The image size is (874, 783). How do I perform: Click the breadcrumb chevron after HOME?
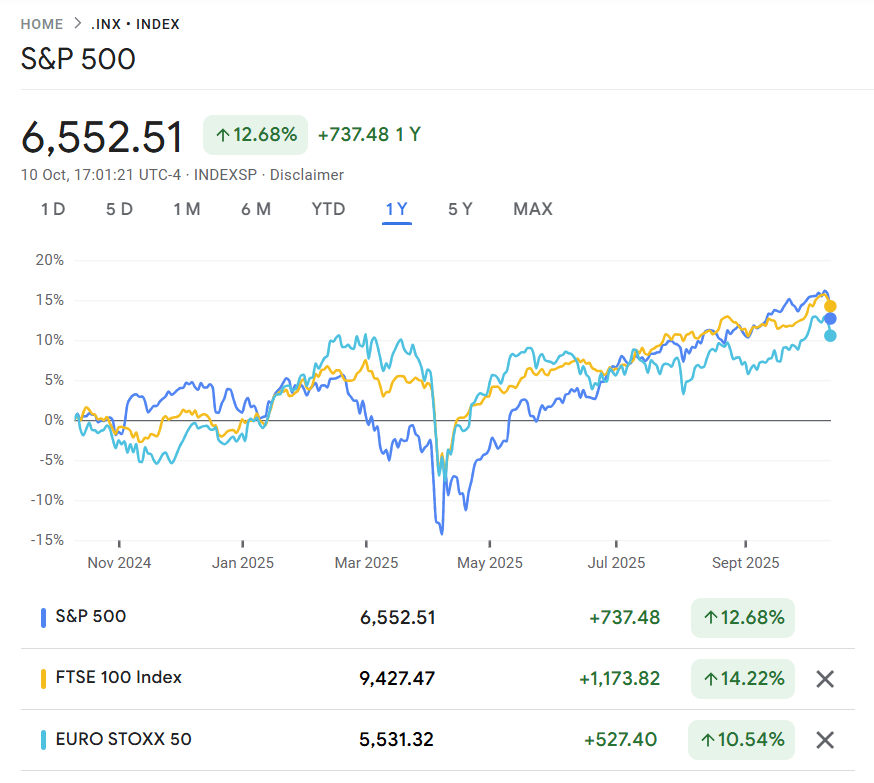tap(77, 24)
